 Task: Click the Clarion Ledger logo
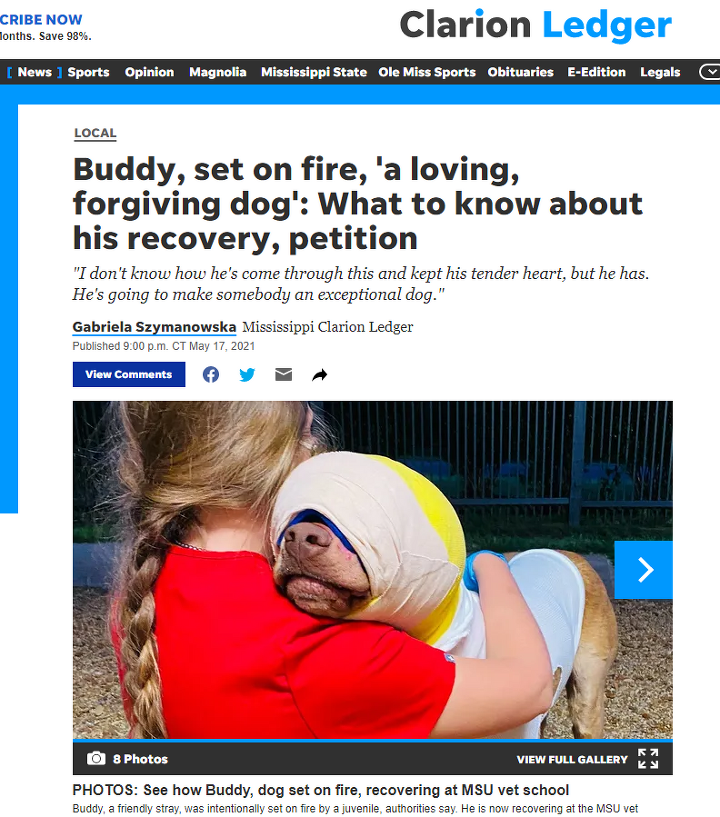click(x=536, y=24)
